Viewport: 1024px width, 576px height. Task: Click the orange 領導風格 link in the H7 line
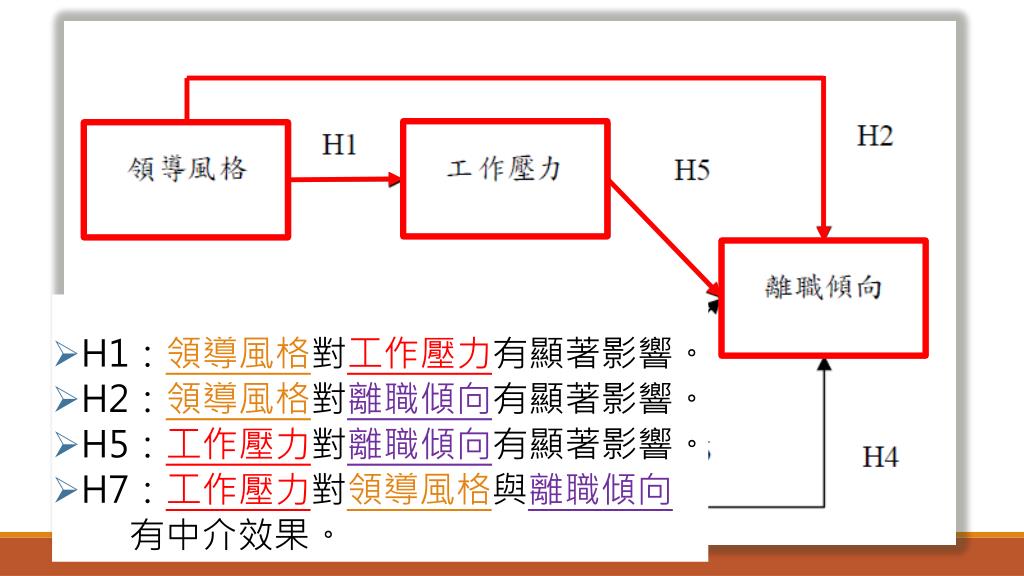point(419,490)
